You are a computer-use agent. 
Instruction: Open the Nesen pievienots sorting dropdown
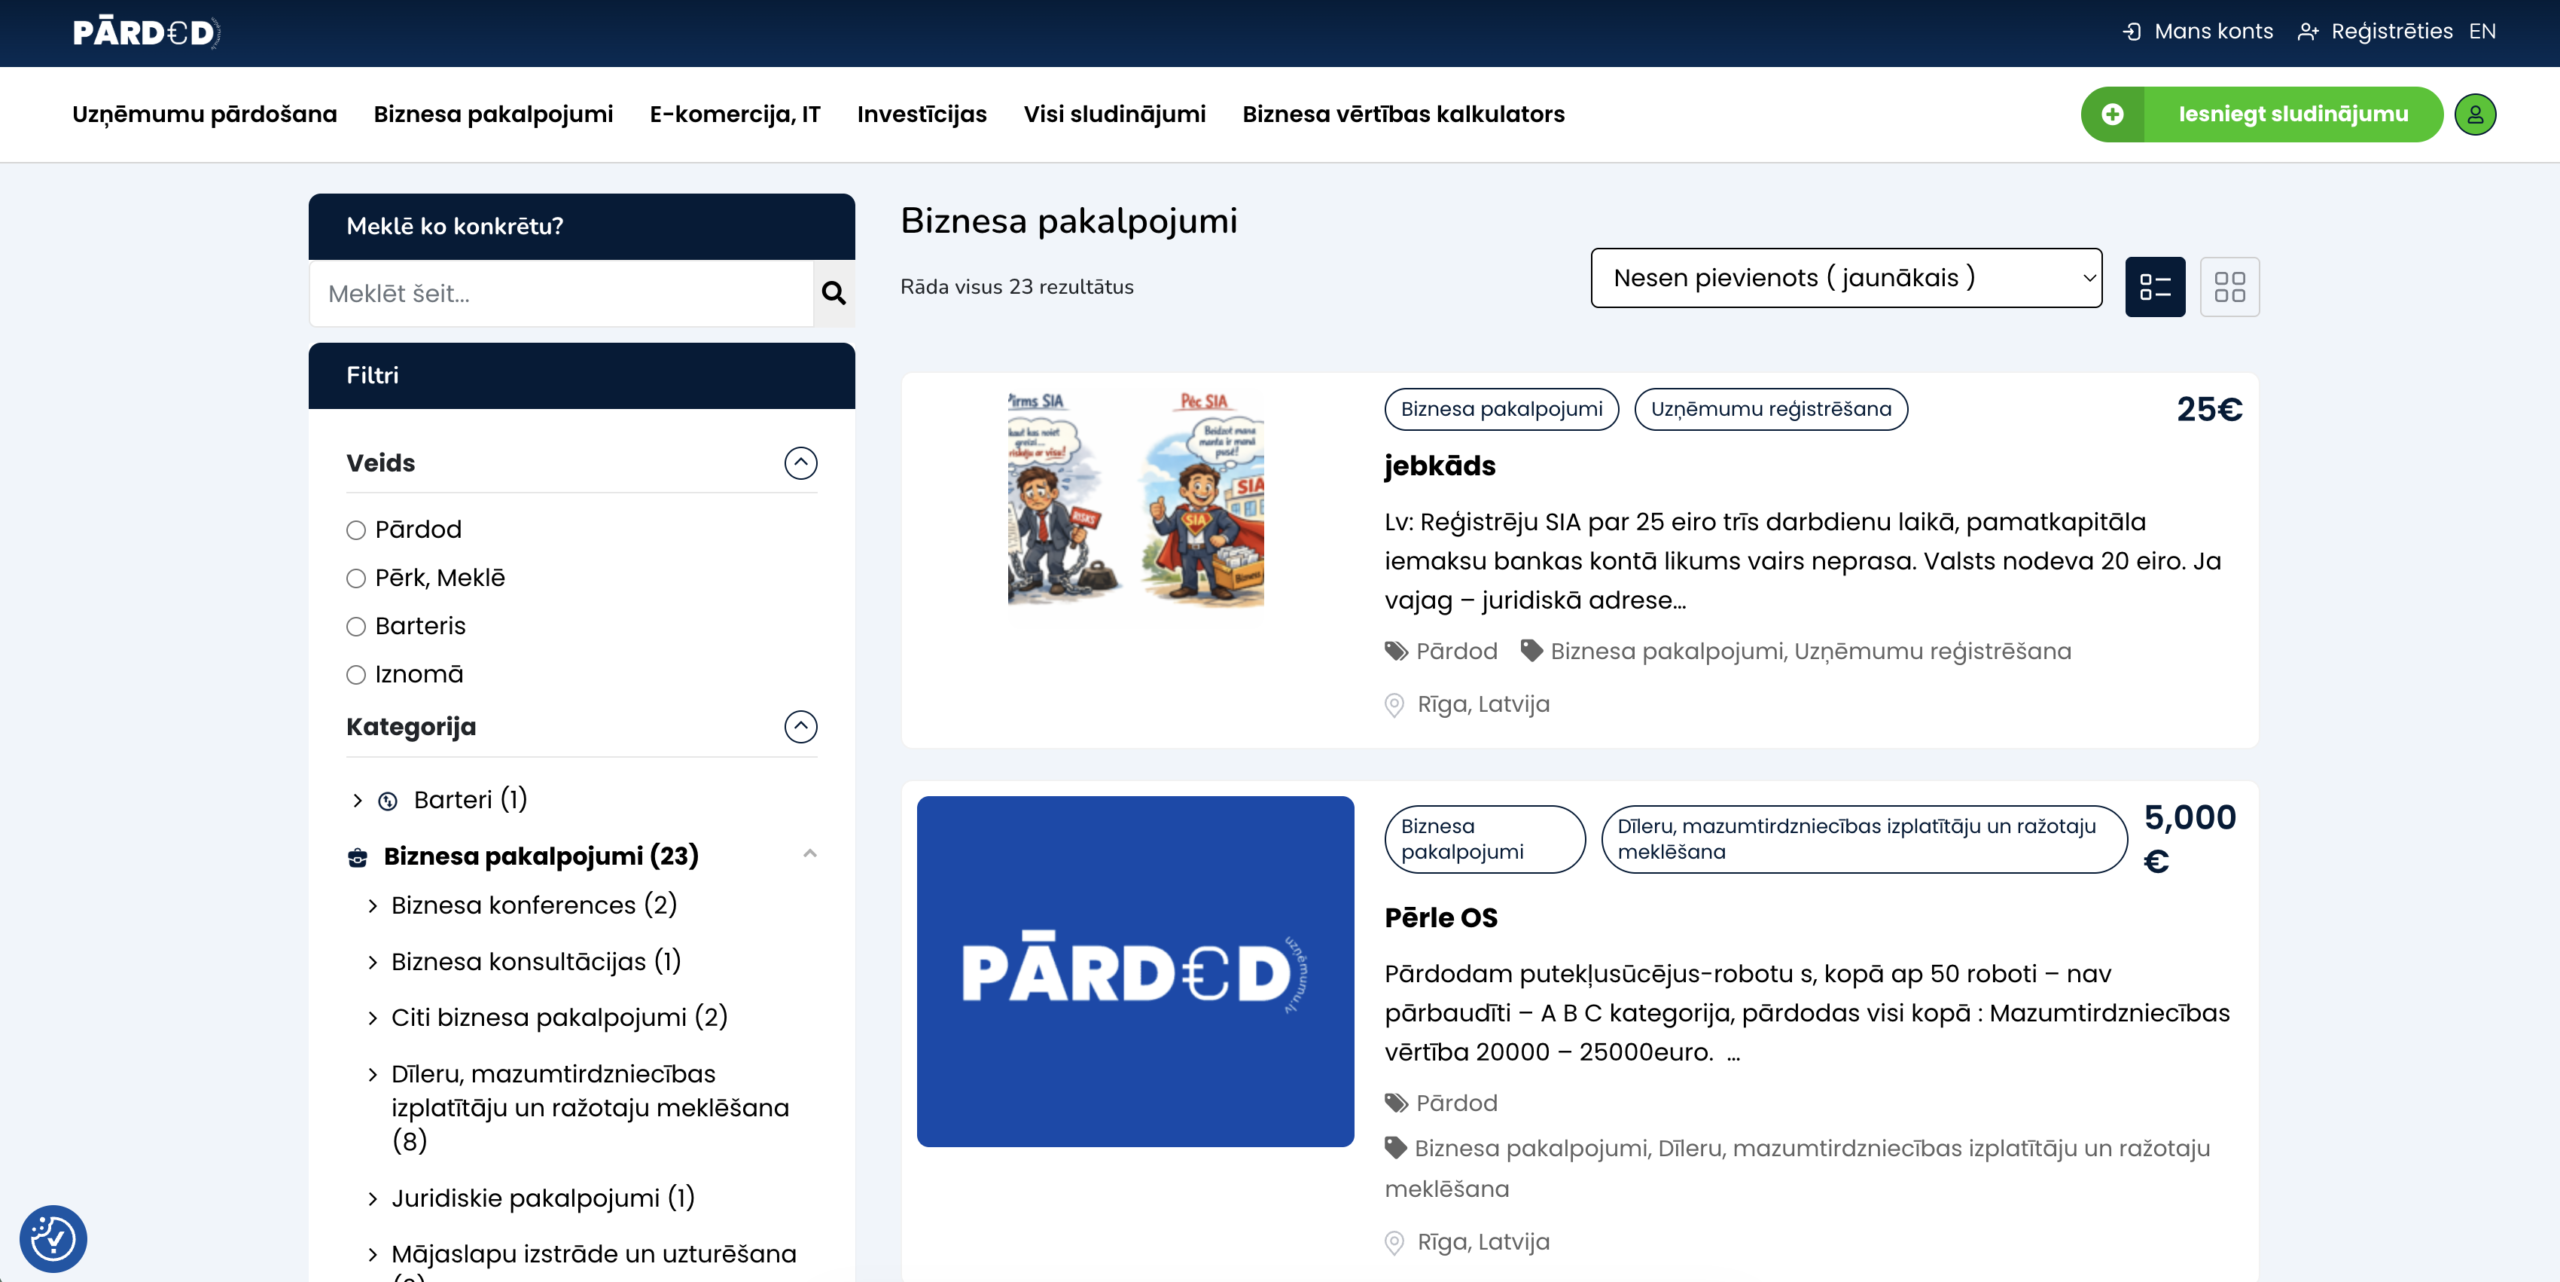point(1845,278)
